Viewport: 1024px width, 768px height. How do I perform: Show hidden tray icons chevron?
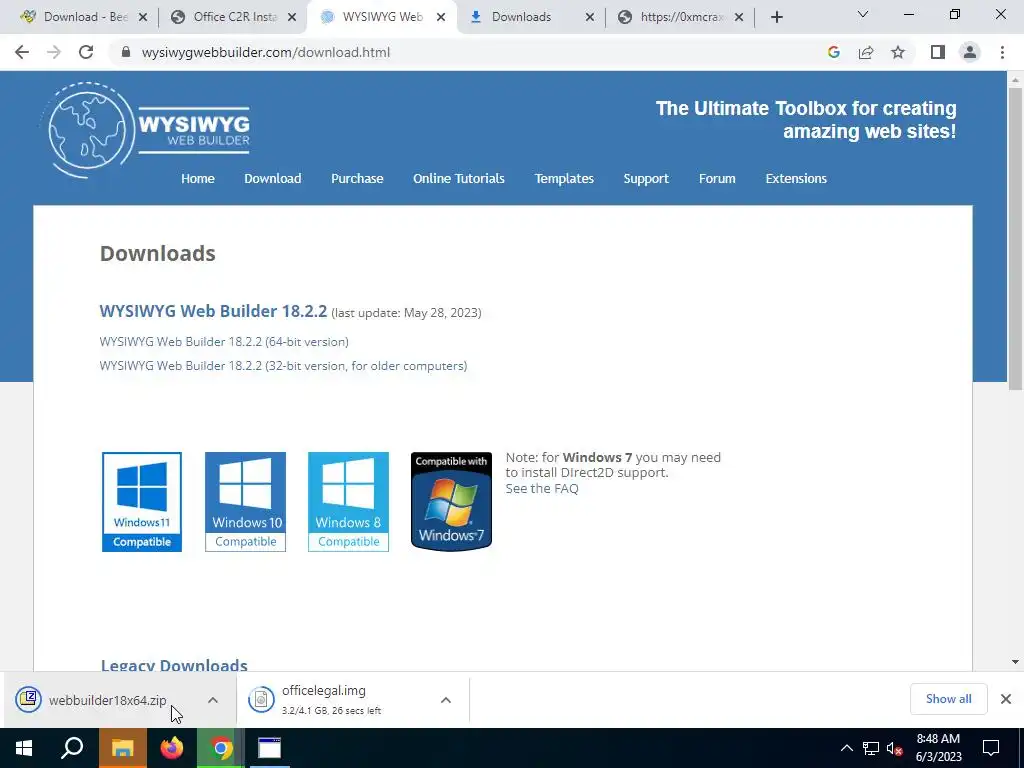[846, 748]
